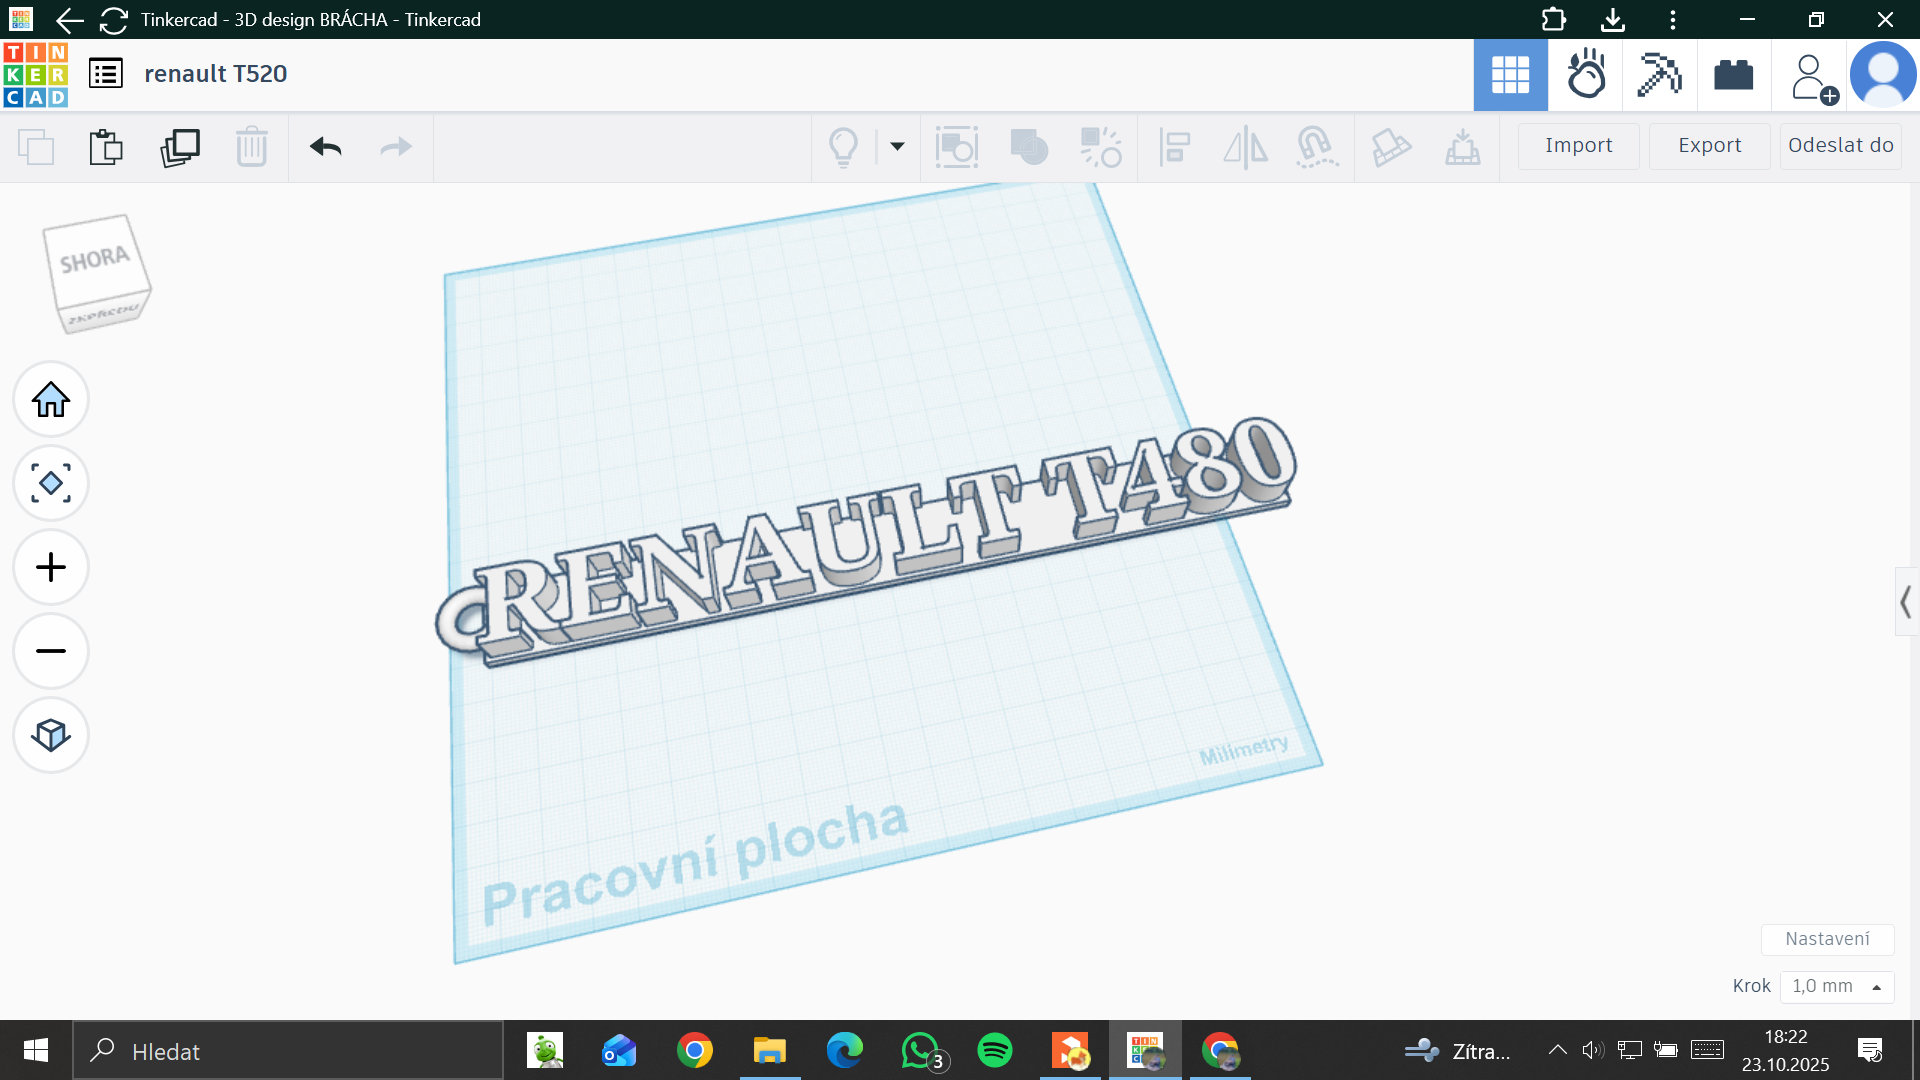Paste from the clipboard icon

[x=106, y=147]
